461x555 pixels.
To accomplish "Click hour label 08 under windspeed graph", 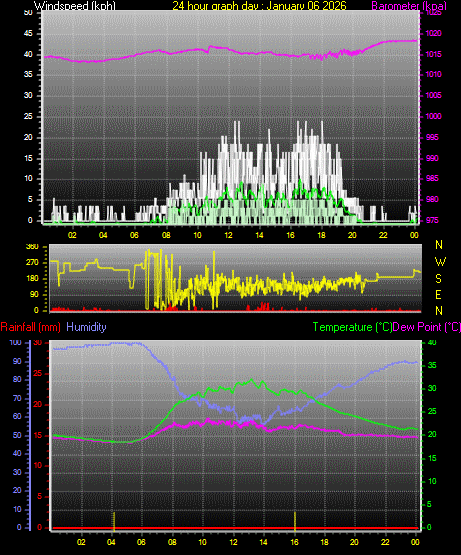I will click(x=166, y=235).
